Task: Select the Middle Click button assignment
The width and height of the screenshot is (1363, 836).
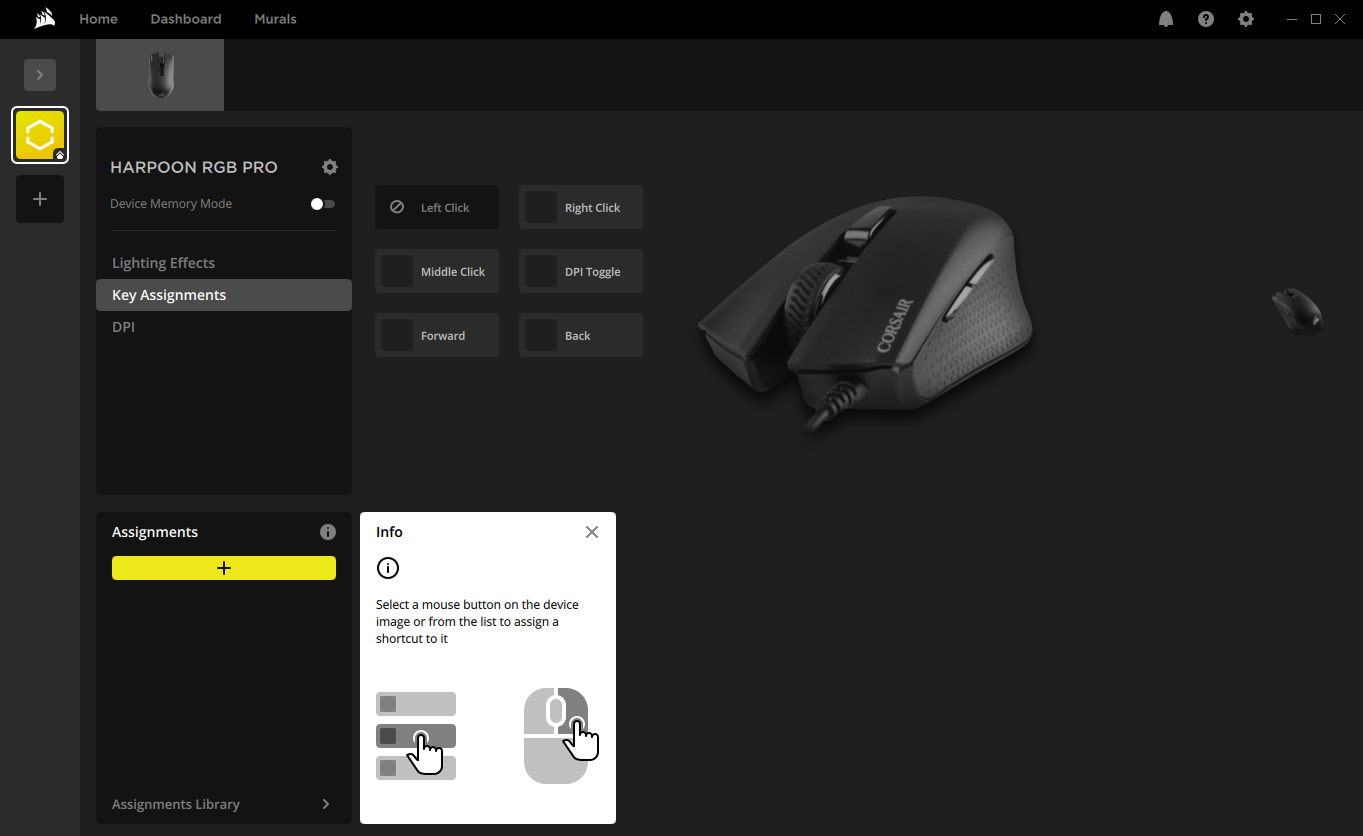Action: click(x=437, y=271)
